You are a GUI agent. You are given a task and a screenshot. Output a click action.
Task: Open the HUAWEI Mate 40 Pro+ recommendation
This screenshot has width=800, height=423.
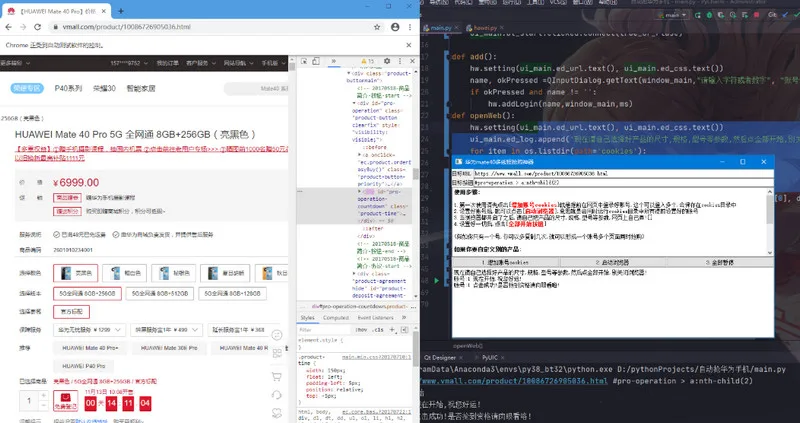pyautogui.click(x=90, y=348)
